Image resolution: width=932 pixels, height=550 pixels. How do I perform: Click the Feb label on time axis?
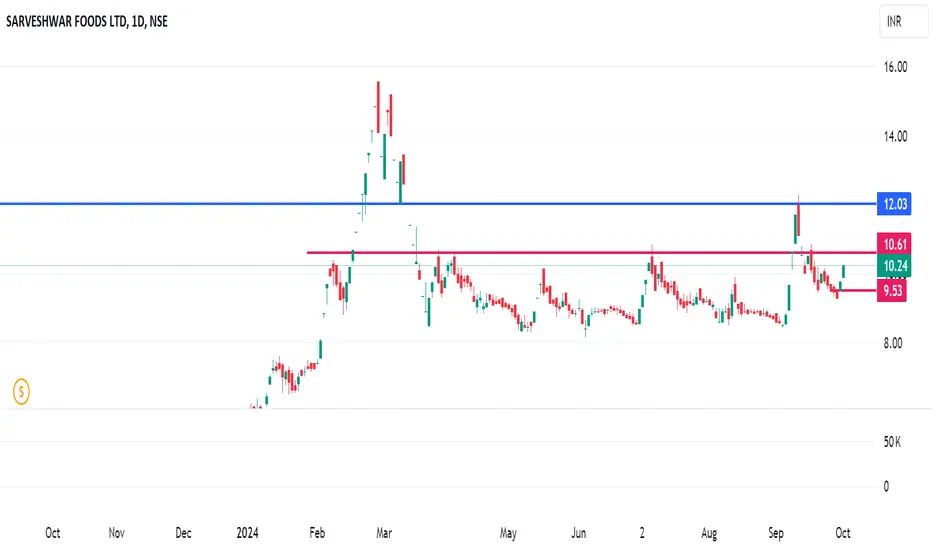[317, 533]
